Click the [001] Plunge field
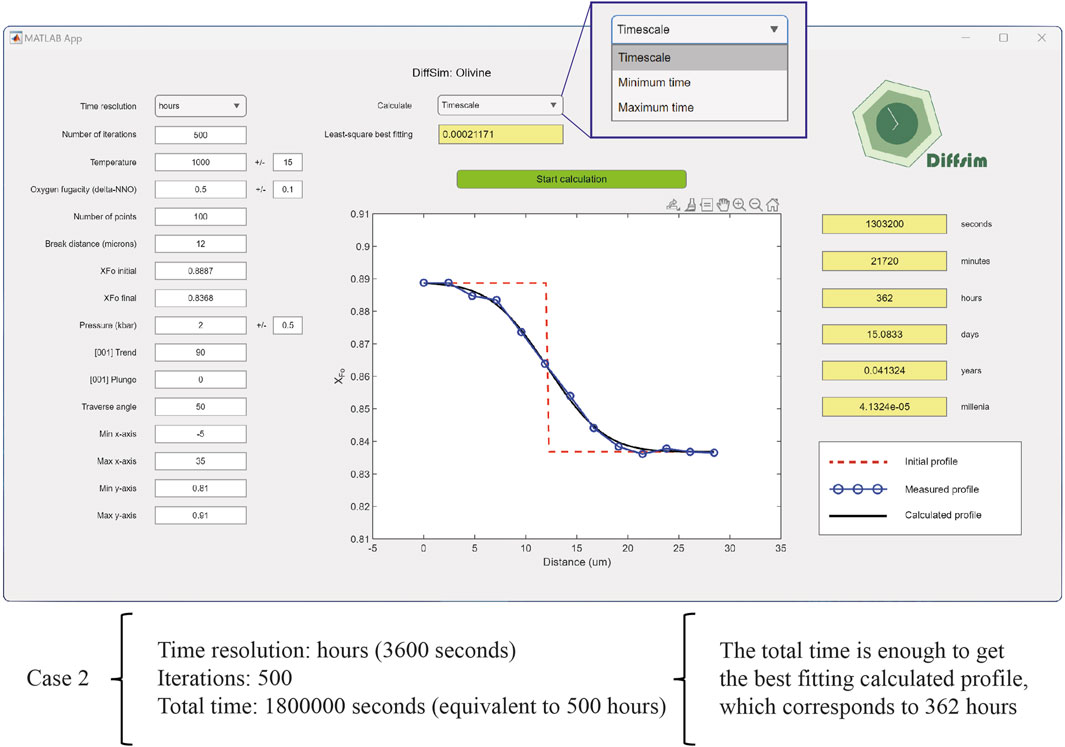The image size is (1065, 747). click(200, 380)
